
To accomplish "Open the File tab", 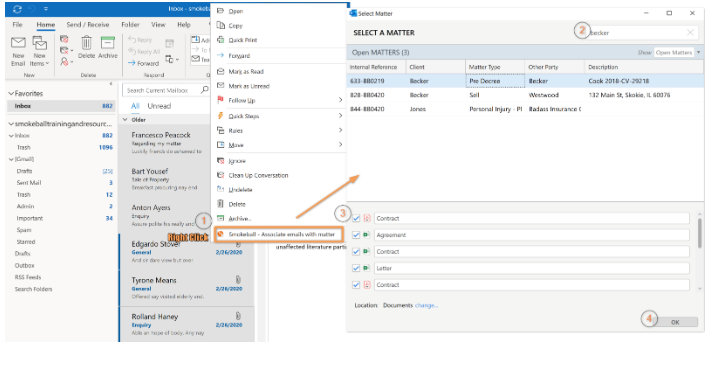I will [18, 25].
